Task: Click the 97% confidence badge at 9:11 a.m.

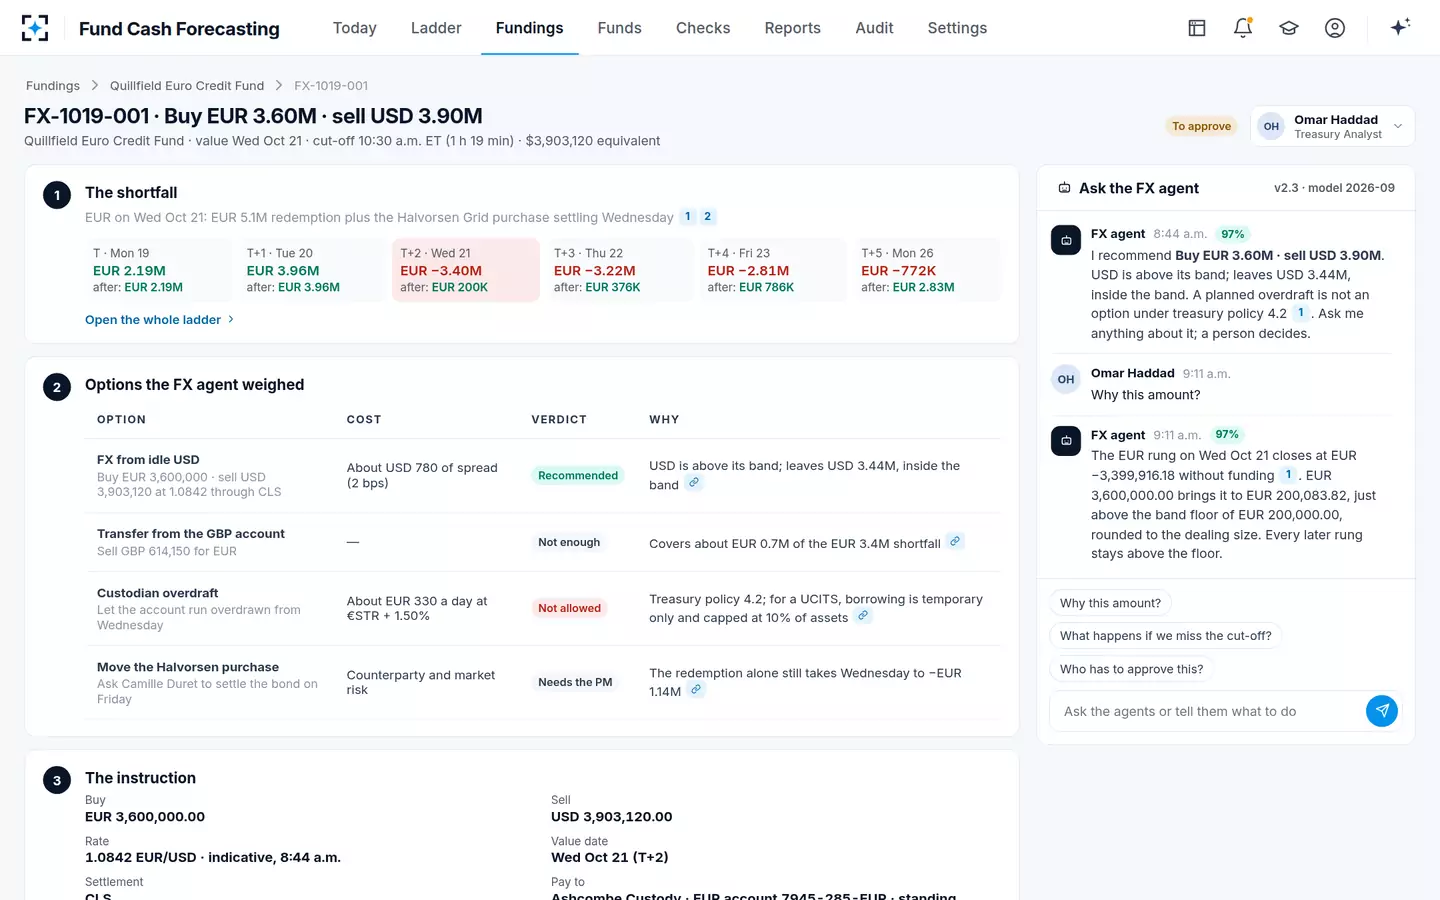Action: click(x=1227, y=434)
